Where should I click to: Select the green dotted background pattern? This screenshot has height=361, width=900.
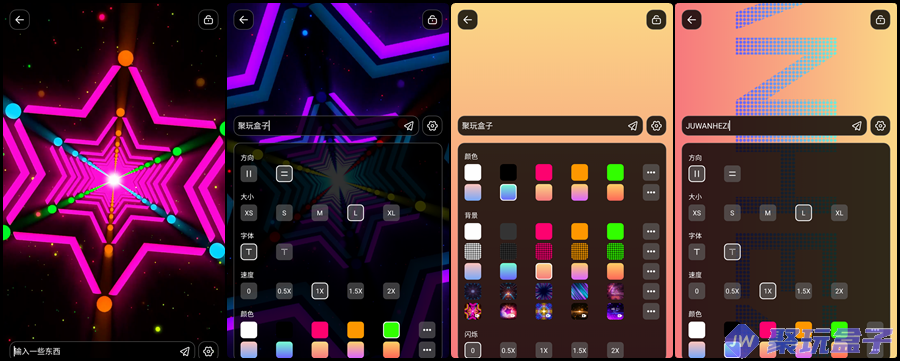coord(615,251)
